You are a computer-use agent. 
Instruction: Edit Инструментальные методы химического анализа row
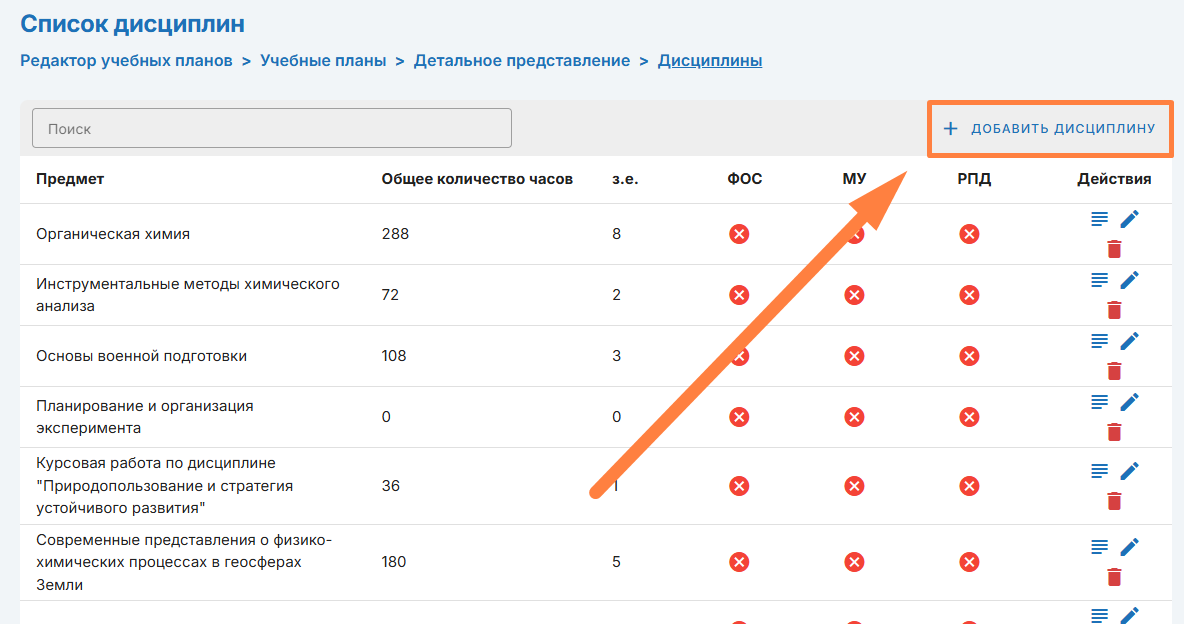pyautogui.click(x=1129, y=280)
